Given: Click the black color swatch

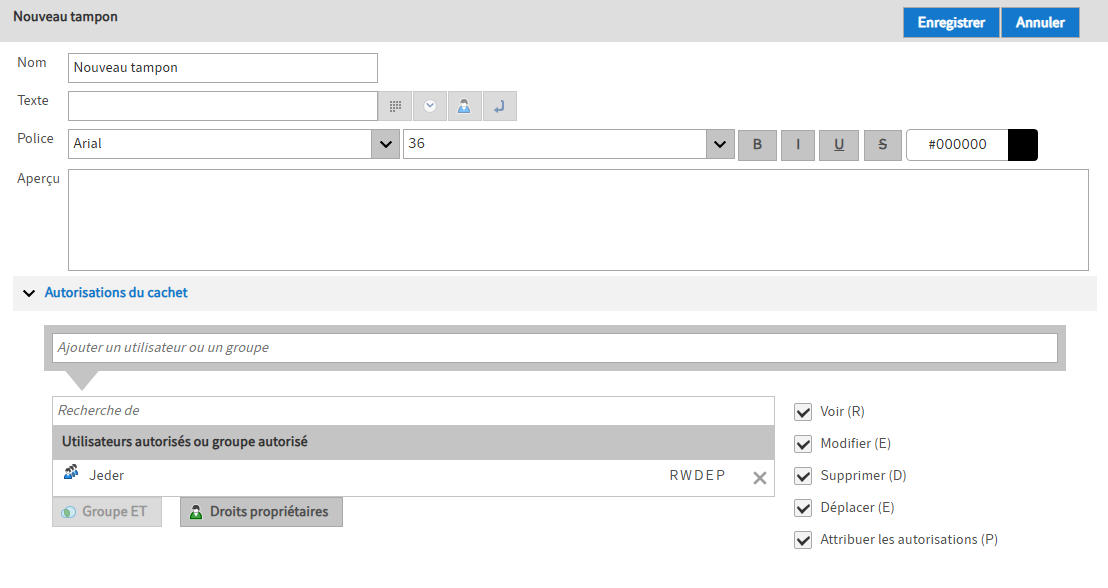Looking at the screenshot, I should click(x=1023, y=145).
